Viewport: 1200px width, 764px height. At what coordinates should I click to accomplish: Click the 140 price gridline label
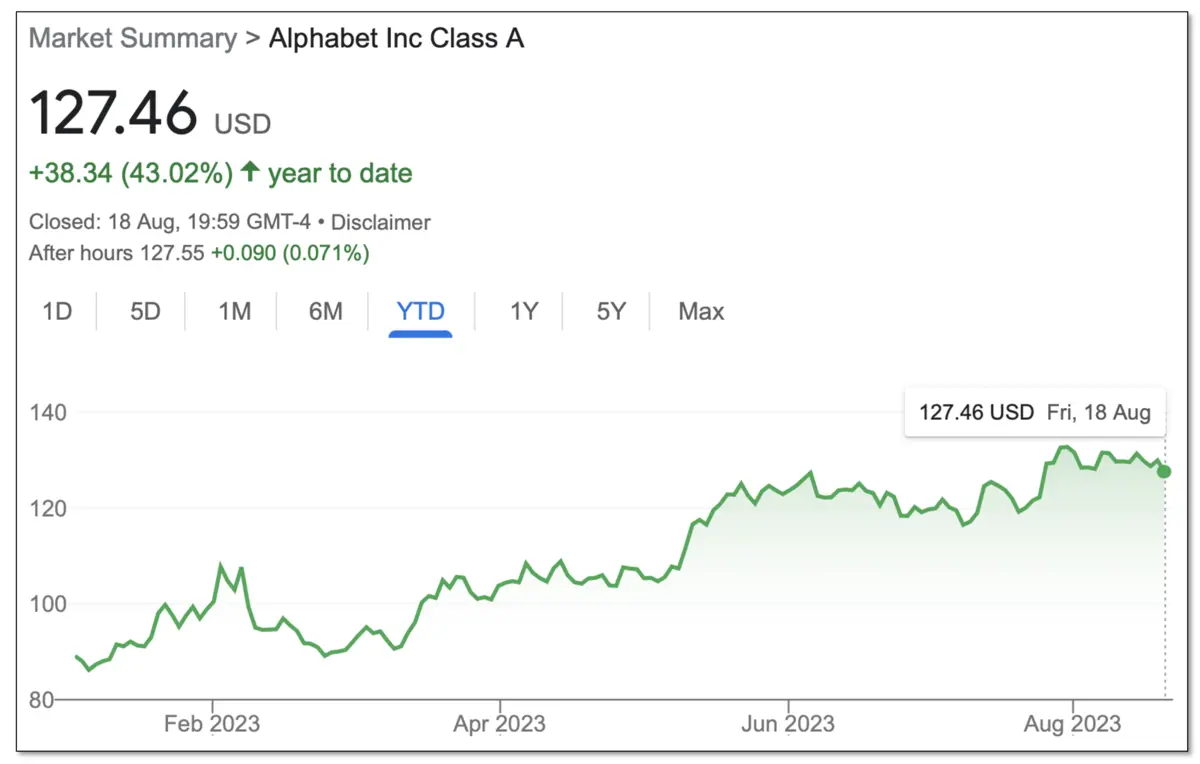[x=49, y=412]
